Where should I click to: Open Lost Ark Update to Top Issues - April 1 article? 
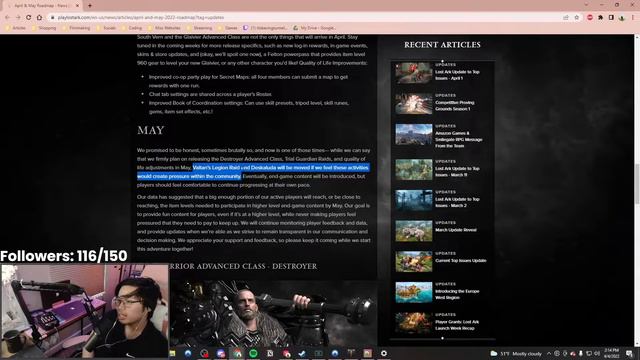pyautogui.click(x=457, y=75)
